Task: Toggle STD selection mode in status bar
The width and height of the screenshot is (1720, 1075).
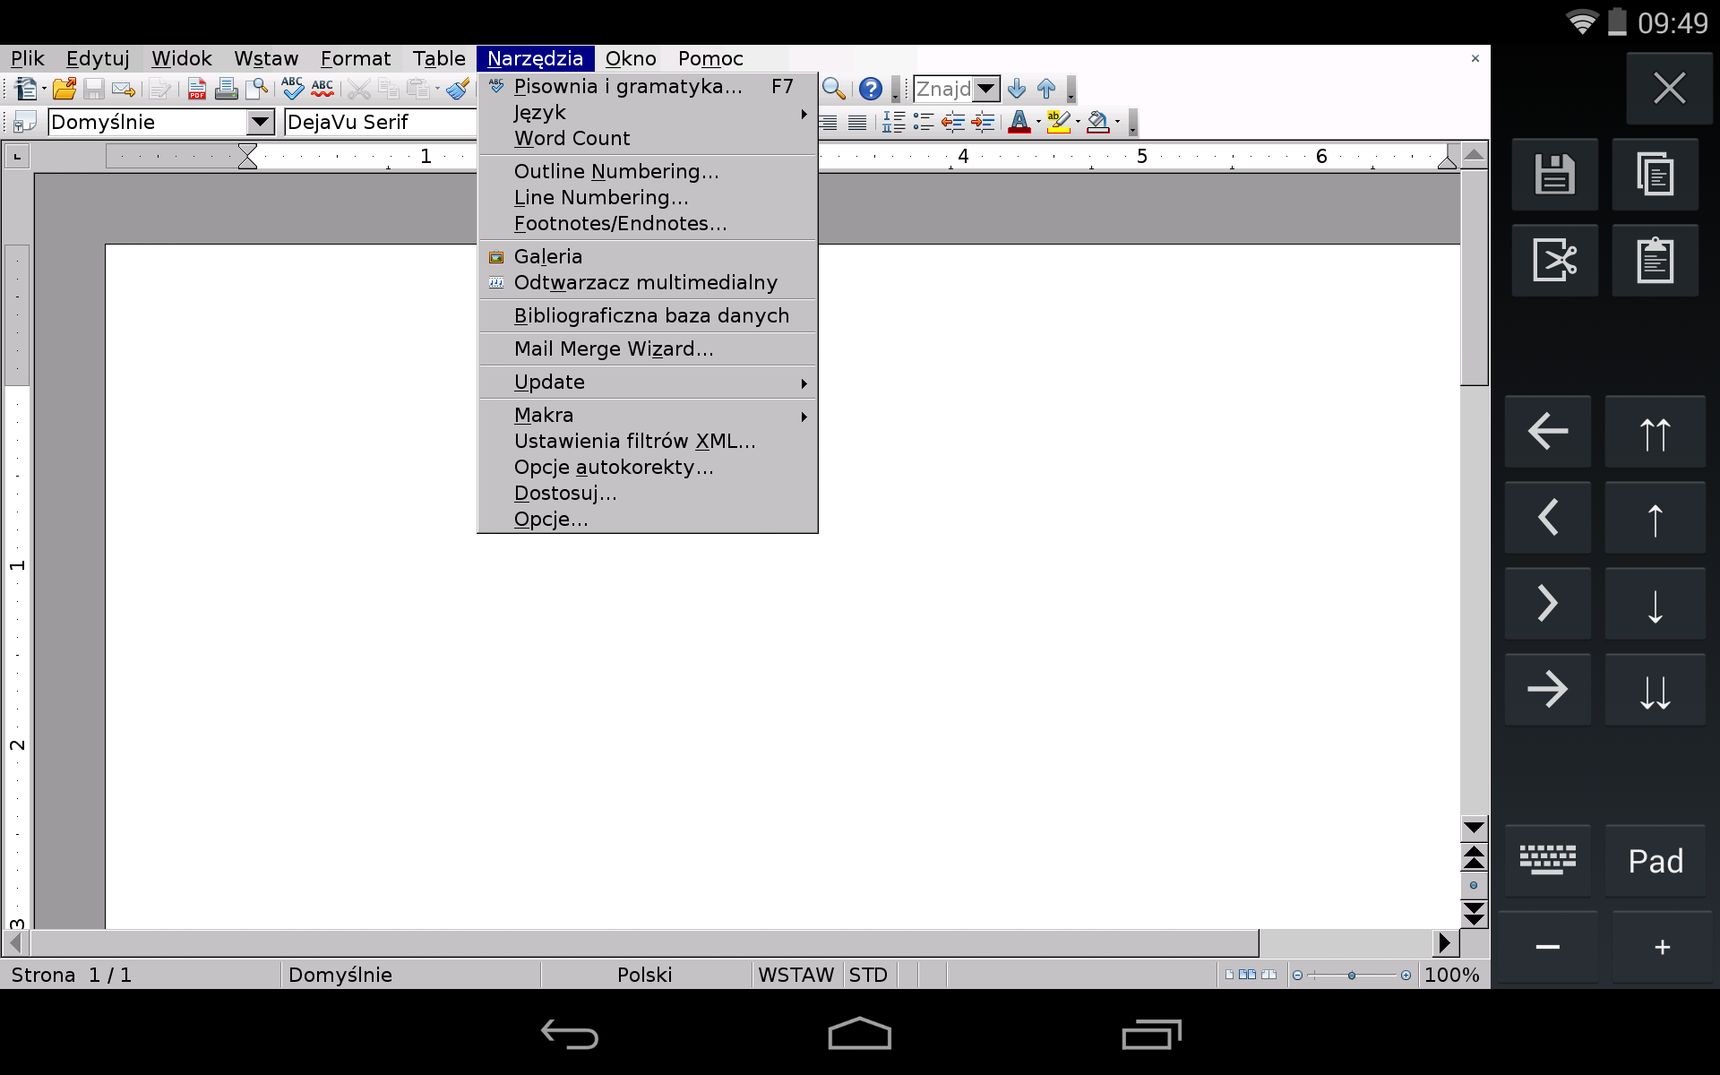Action: click(868, 975)
